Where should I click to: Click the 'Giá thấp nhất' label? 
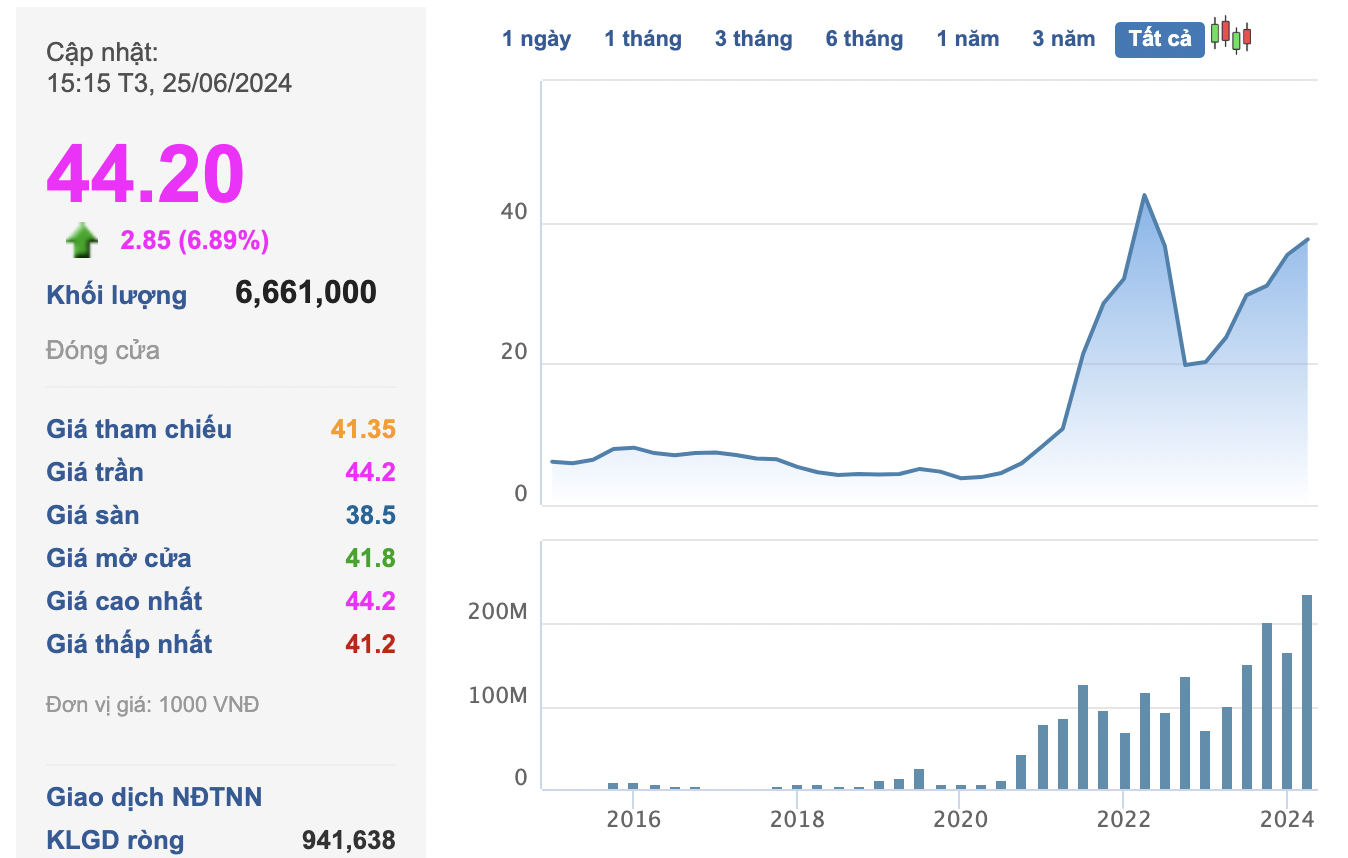coord(129,644)
